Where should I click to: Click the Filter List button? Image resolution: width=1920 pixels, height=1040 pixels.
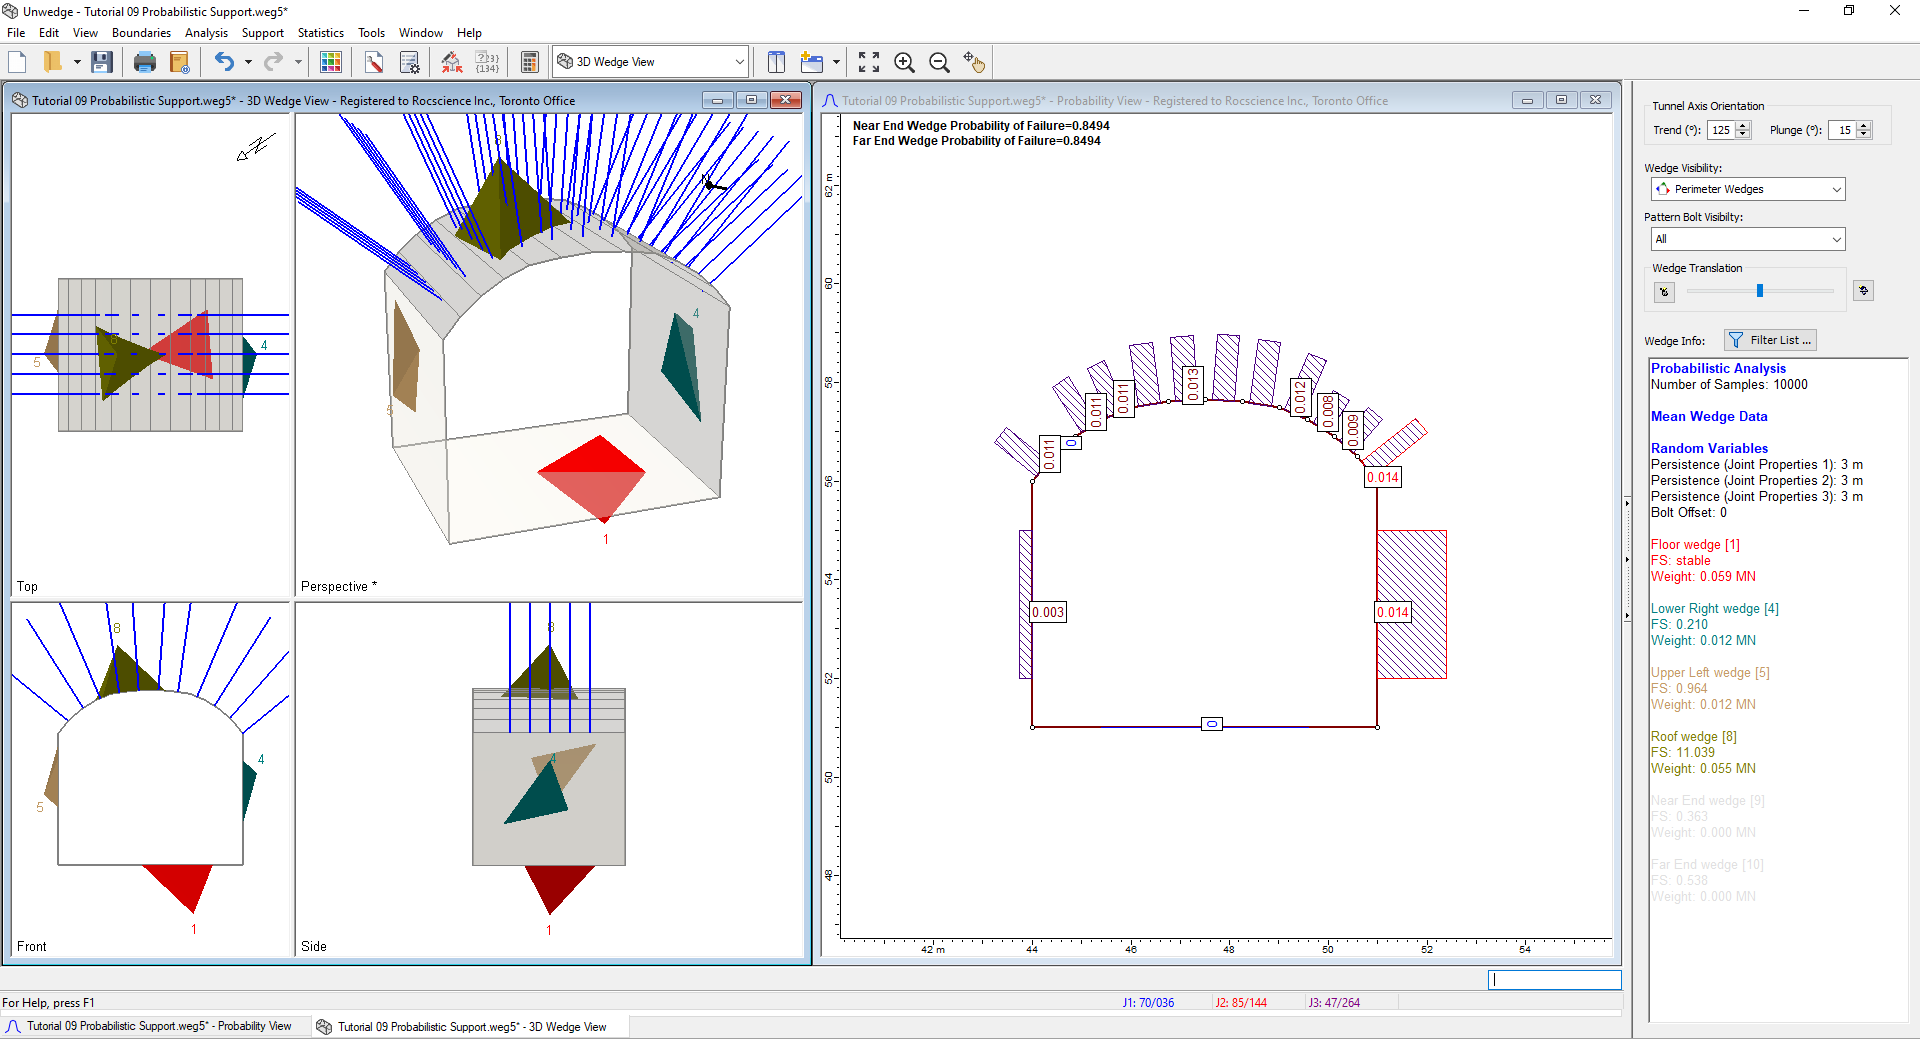pos(1769,340)
